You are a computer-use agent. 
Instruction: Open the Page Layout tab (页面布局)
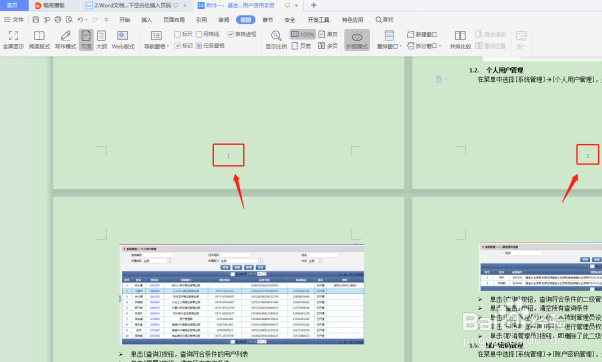pyautogui.click(x=174, y=20)
